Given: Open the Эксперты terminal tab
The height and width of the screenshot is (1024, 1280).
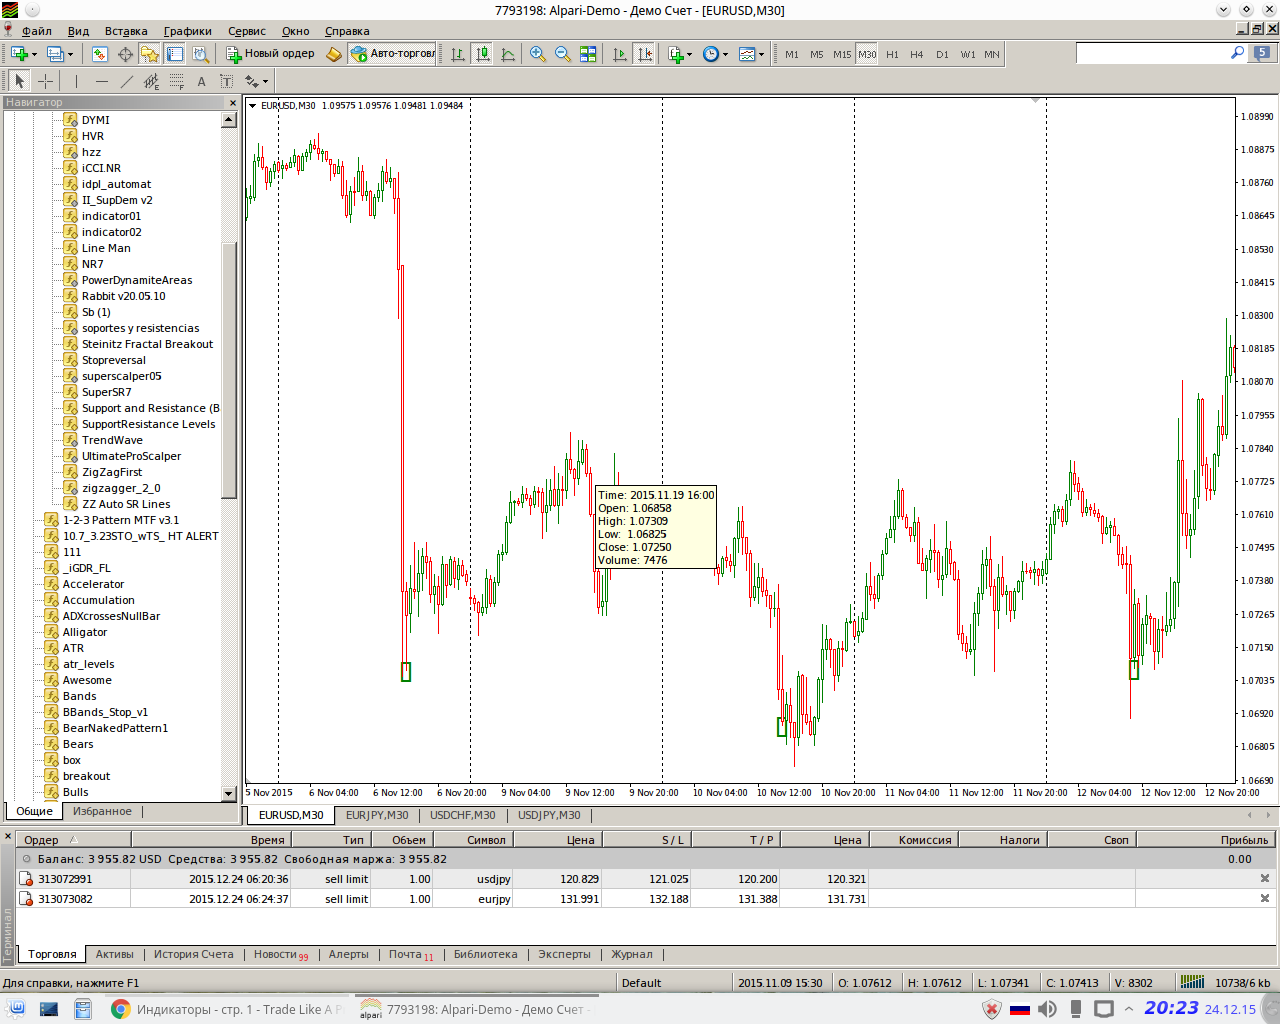Looking at the screenshot, I should (565, 954).
